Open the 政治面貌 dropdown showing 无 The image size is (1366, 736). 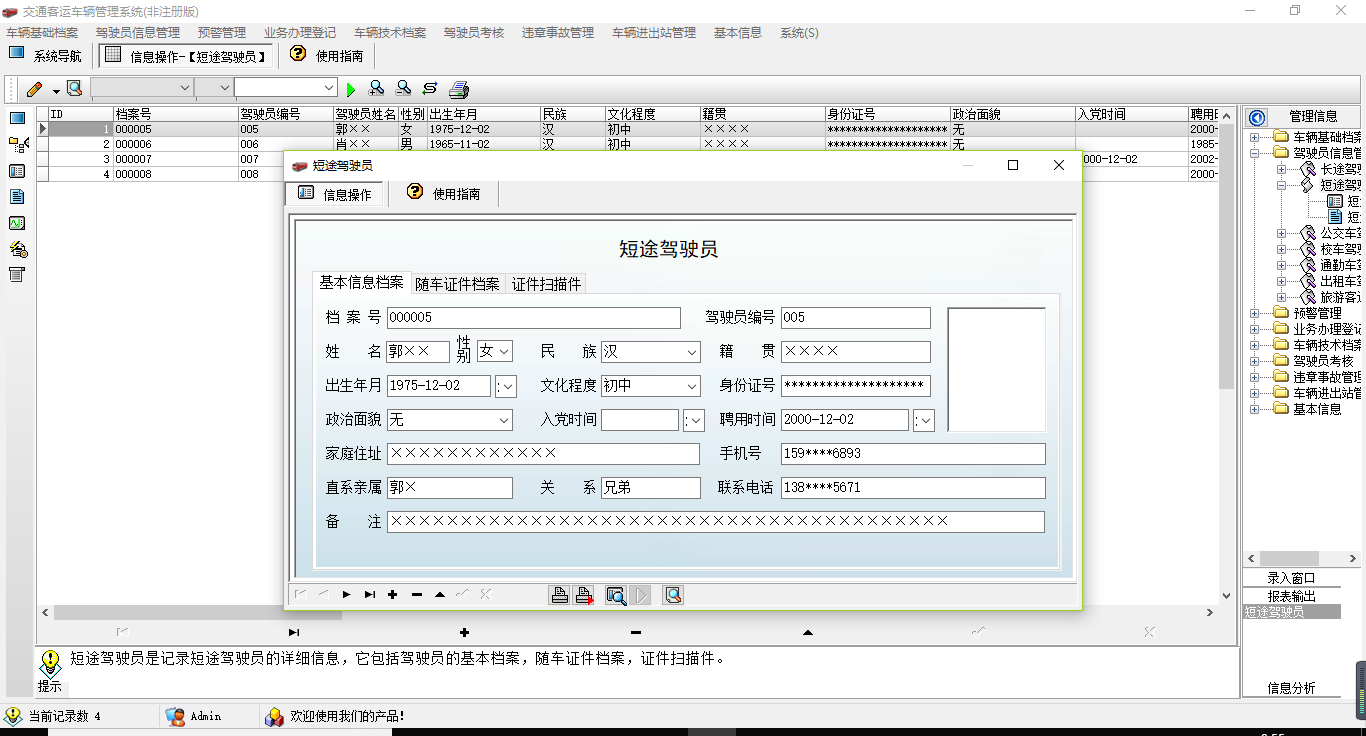(504, 420)
